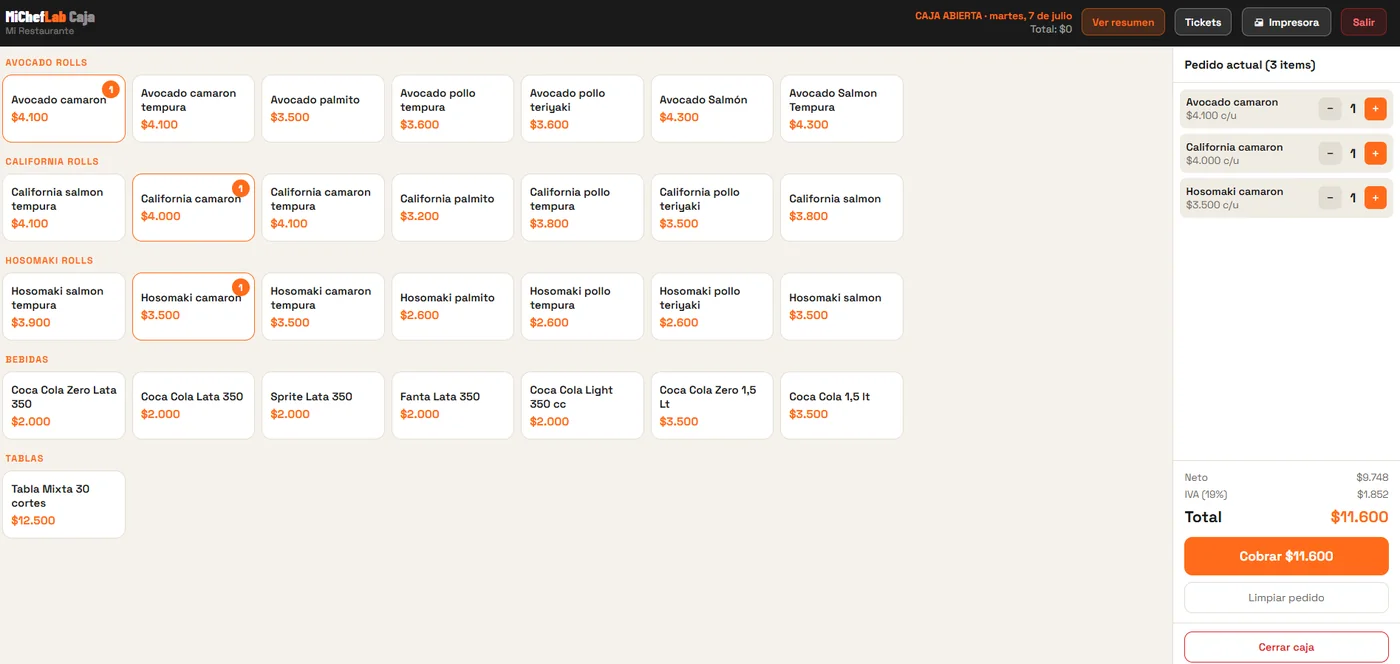Add Coca Cola Zero Lata 350

pyautogui.click(x=64, y=406)
